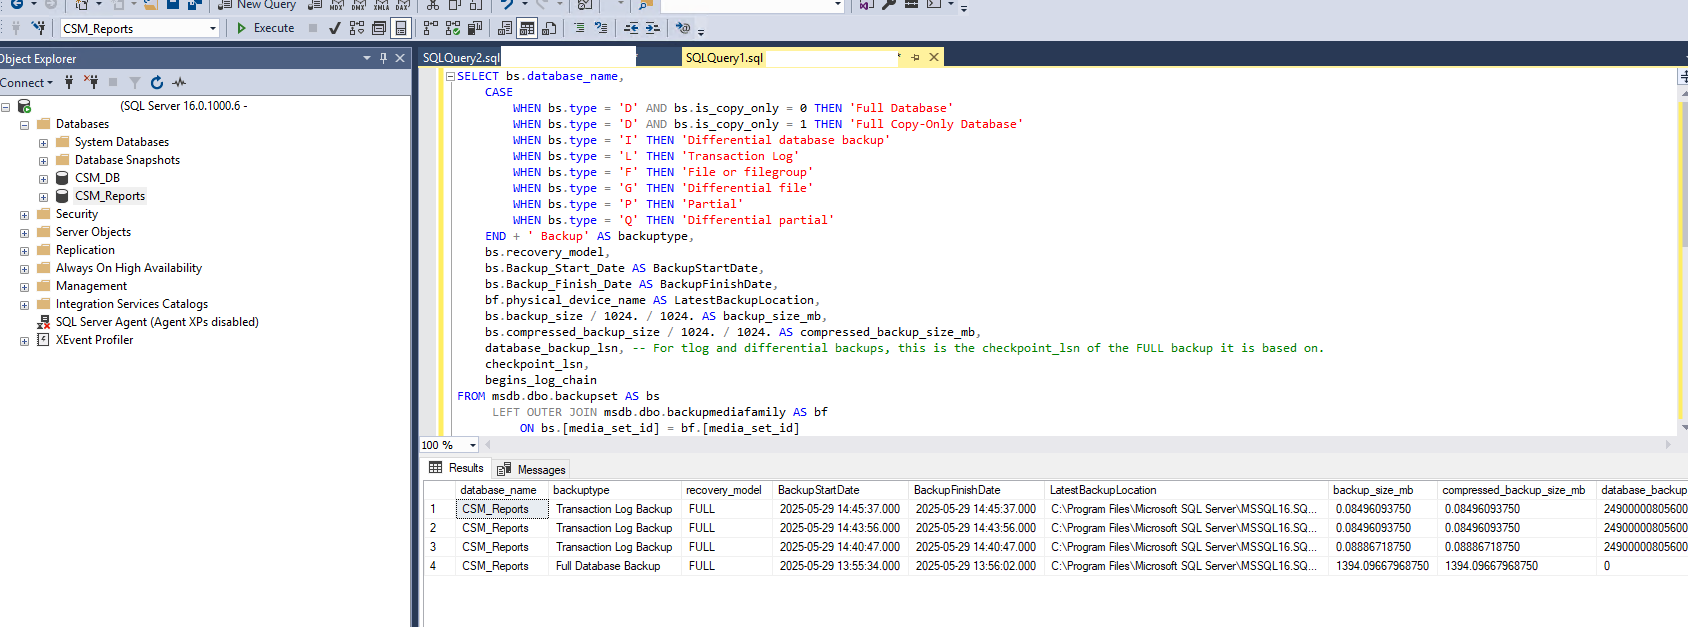Open the 100 % zoom level combo box
Image resolution: width=1688 pixels, height=627 pixels.
tap(473, 445)
